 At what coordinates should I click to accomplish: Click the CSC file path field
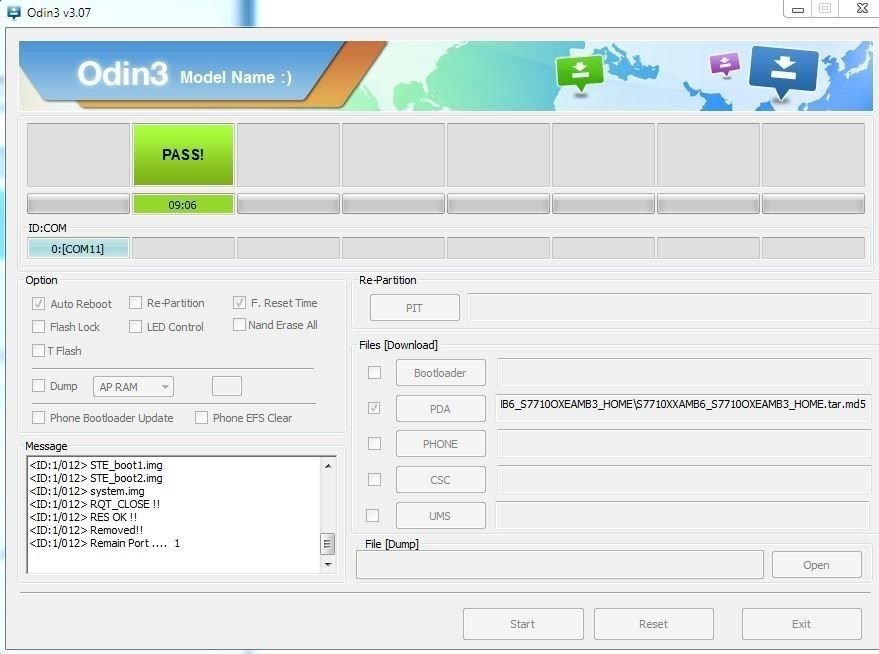point(683,480)
